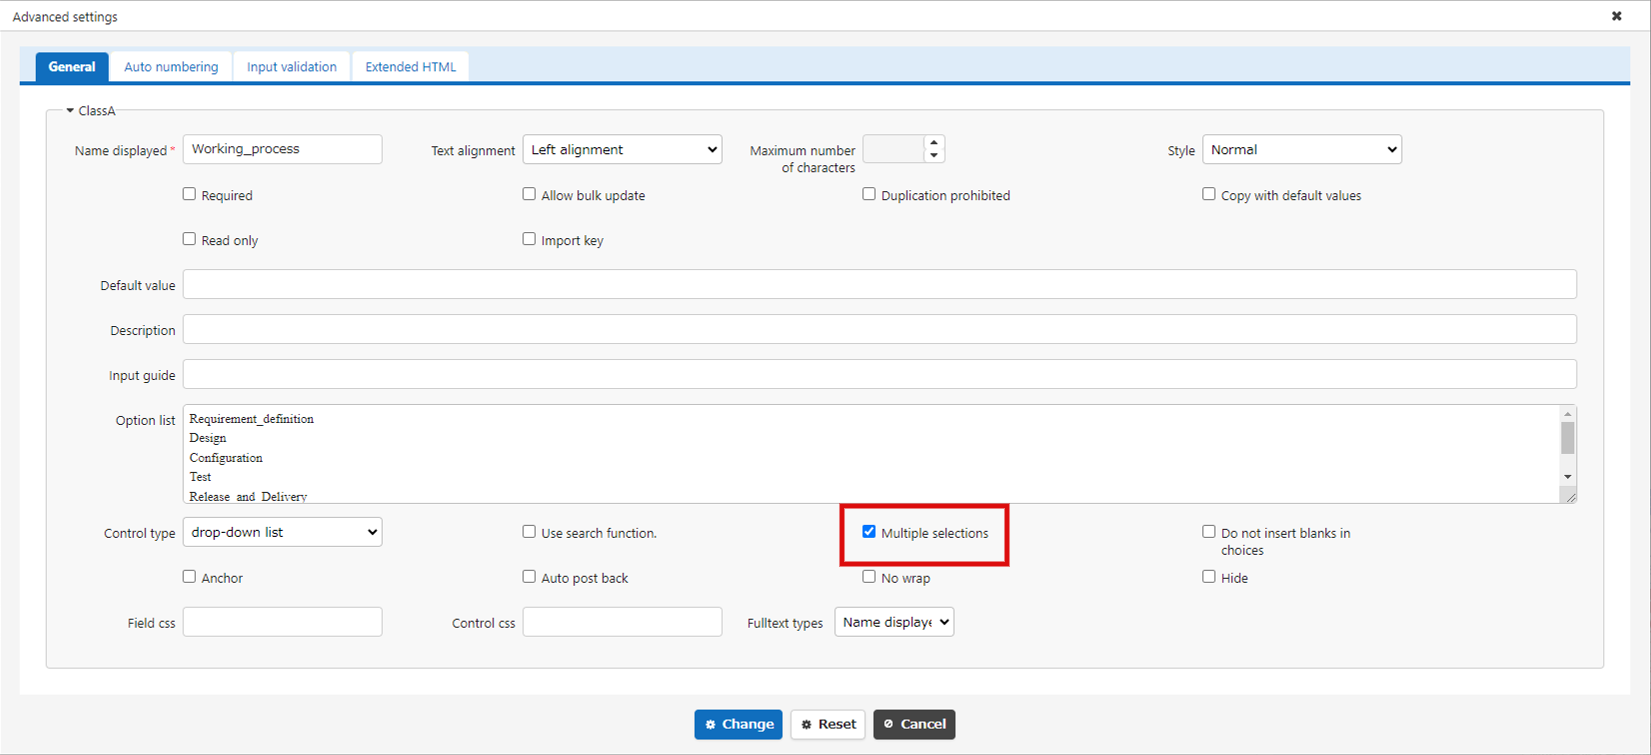Click the Control css input
Image resolution: width=1651 pixels, height=755 pixels.
click(622, 622)
